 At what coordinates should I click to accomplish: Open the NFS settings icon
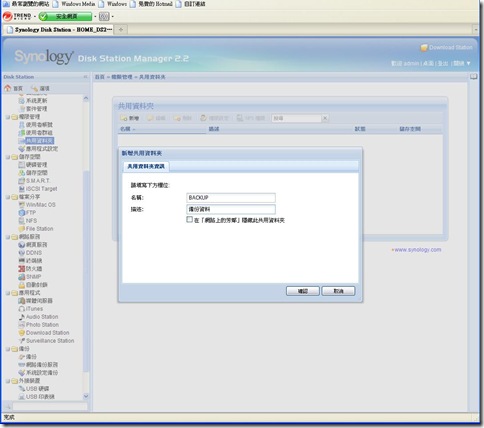(x=22, y=221)
